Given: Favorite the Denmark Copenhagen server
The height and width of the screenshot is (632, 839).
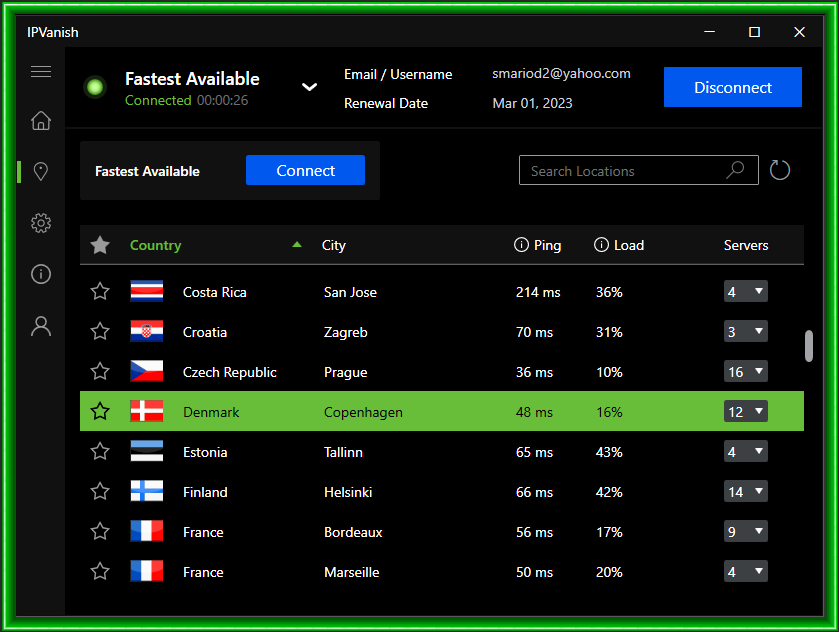Looking at the screenshot, I should [x=100, y=411].
